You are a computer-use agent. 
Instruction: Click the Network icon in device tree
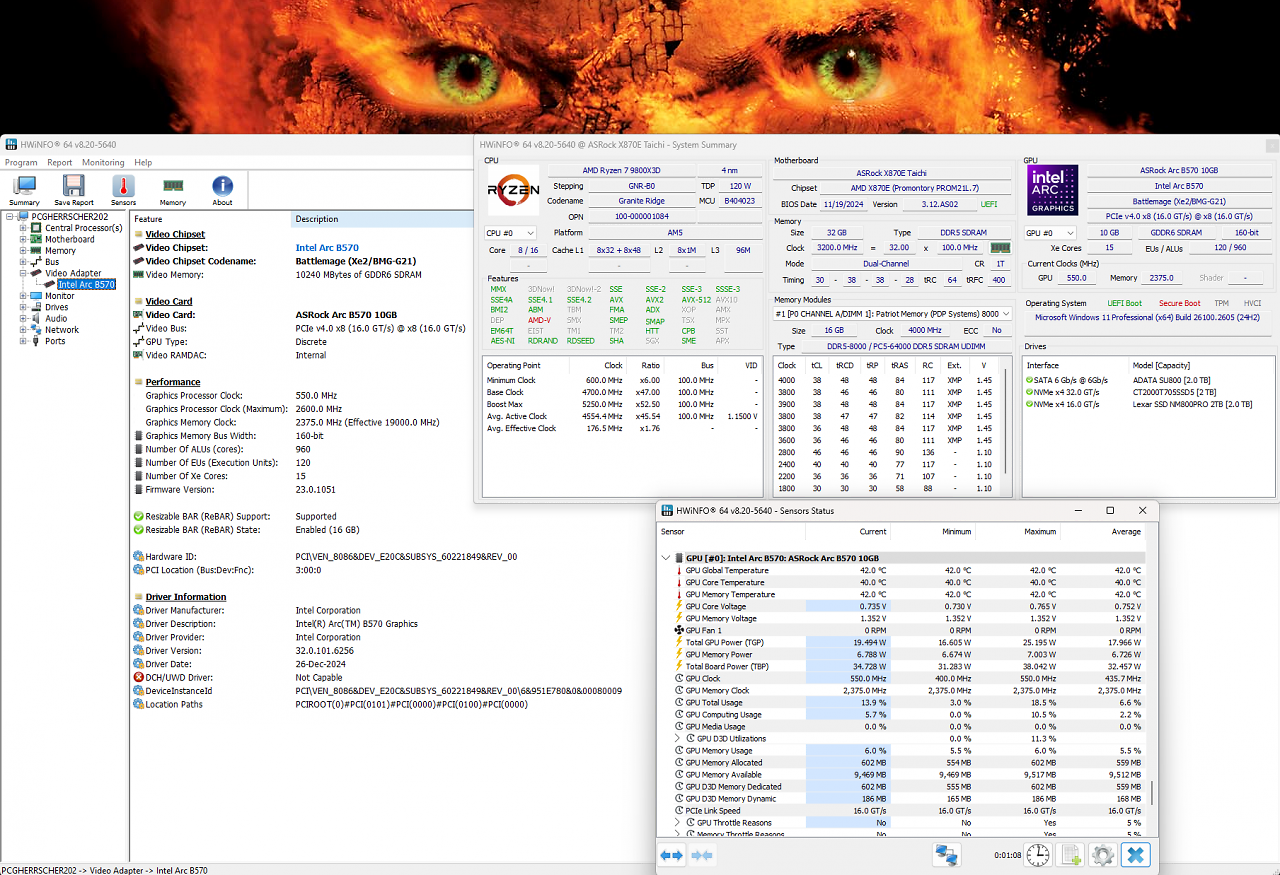pos(37,330)
